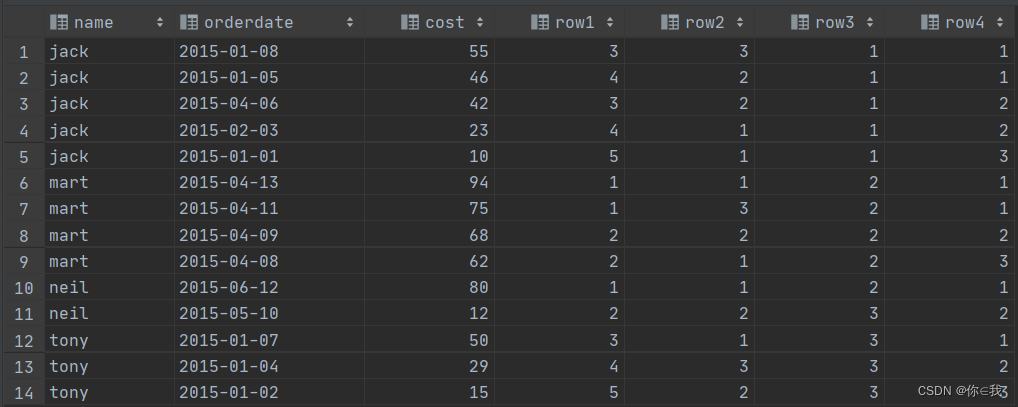The height and width of the screenshot is (407, 1018).
Task: Click the neil name cell in row 11
Action: pyautogui.click(x=109, y=314)
